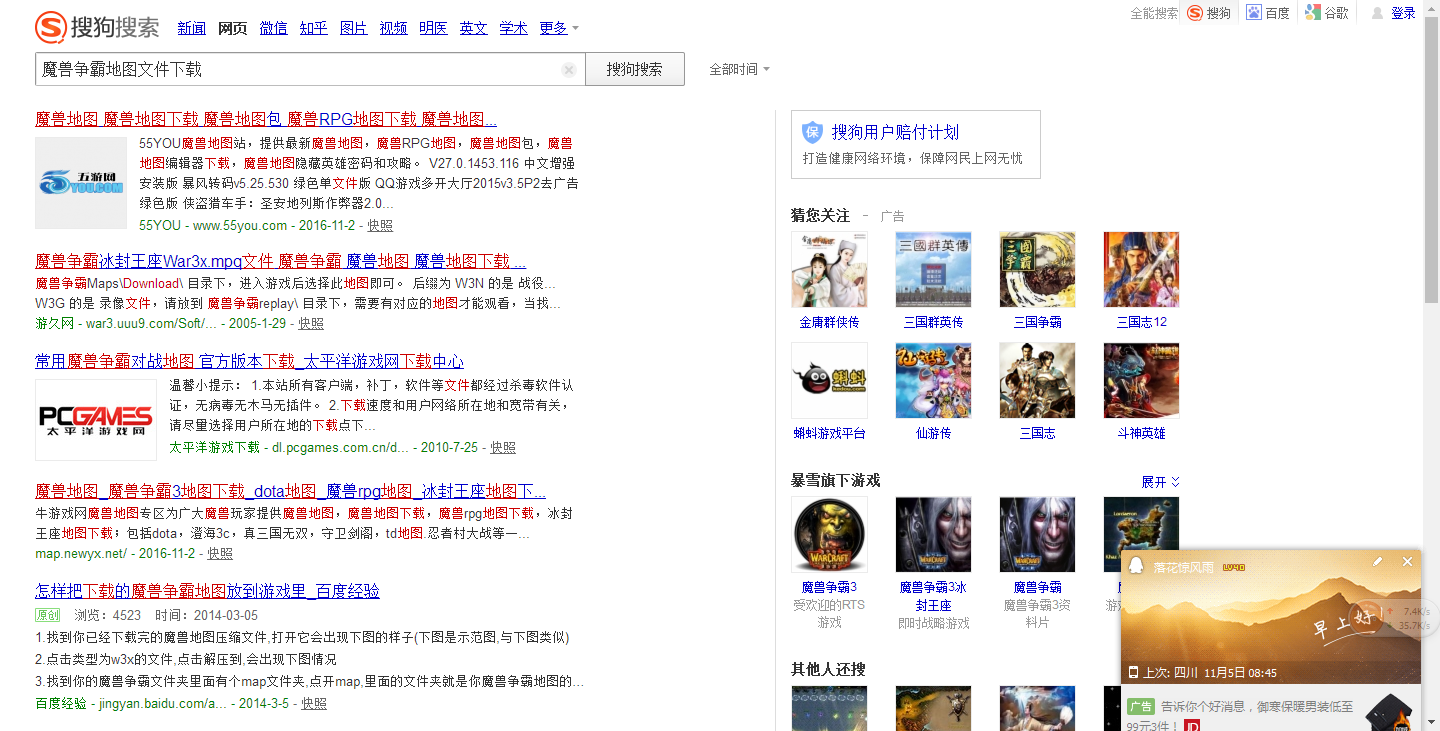
Task: Click the 登录 login link
Action: tap(1404, 13)
